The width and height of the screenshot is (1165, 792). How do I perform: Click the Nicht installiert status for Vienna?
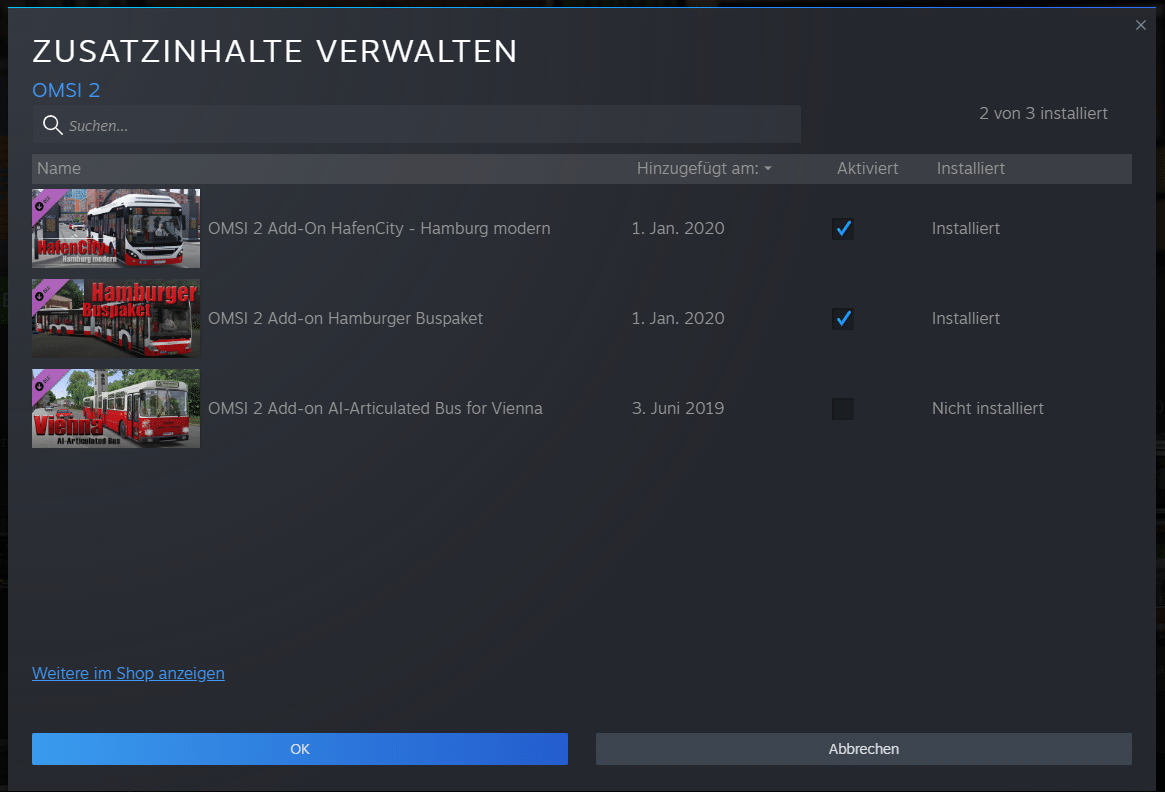987,409
